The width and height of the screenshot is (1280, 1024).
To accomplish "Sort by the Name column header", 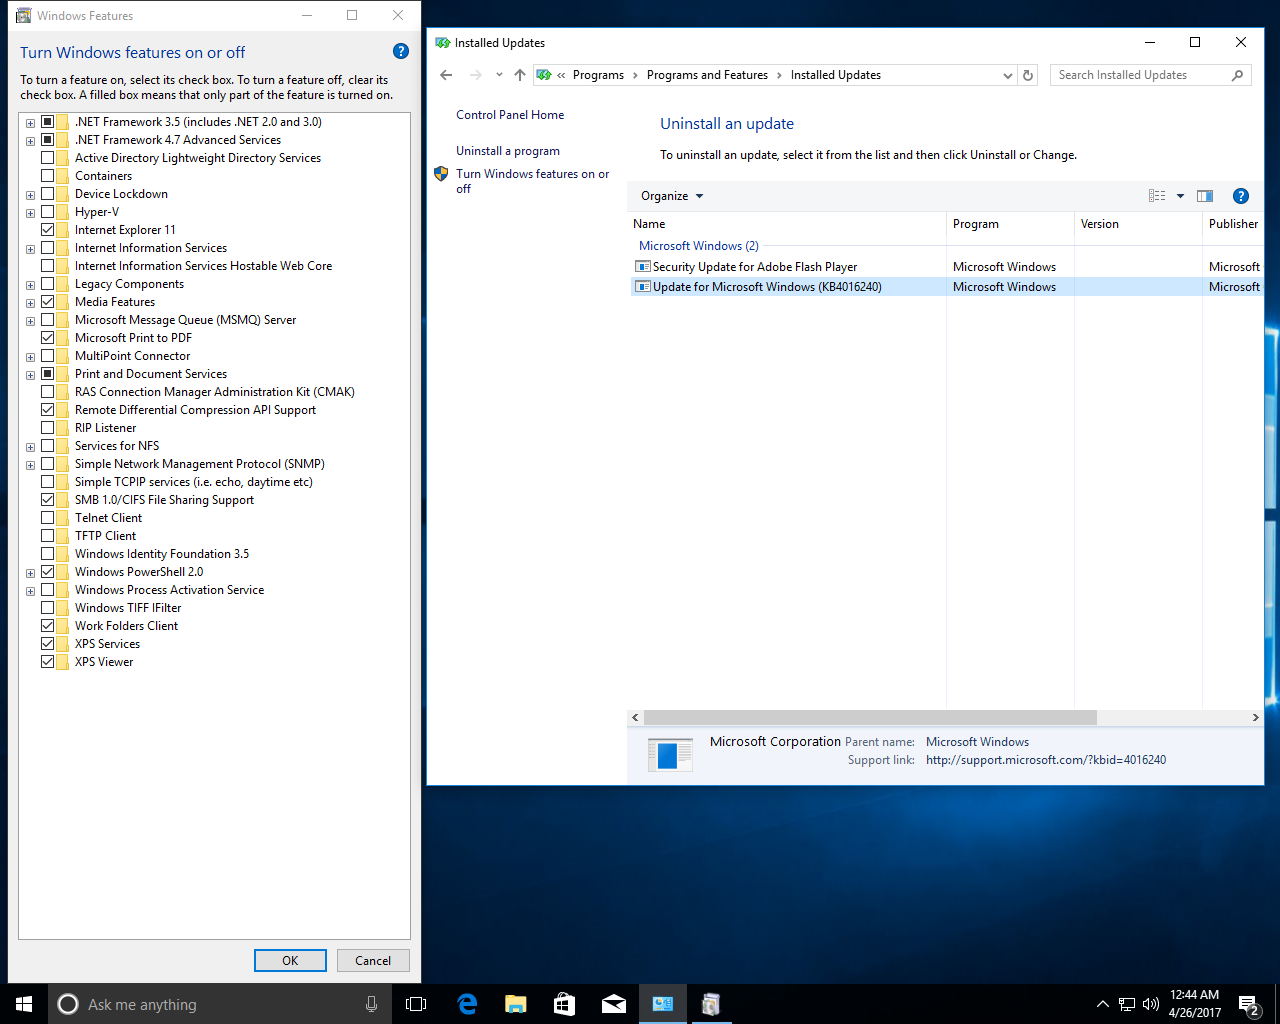I will click(787, 224).
